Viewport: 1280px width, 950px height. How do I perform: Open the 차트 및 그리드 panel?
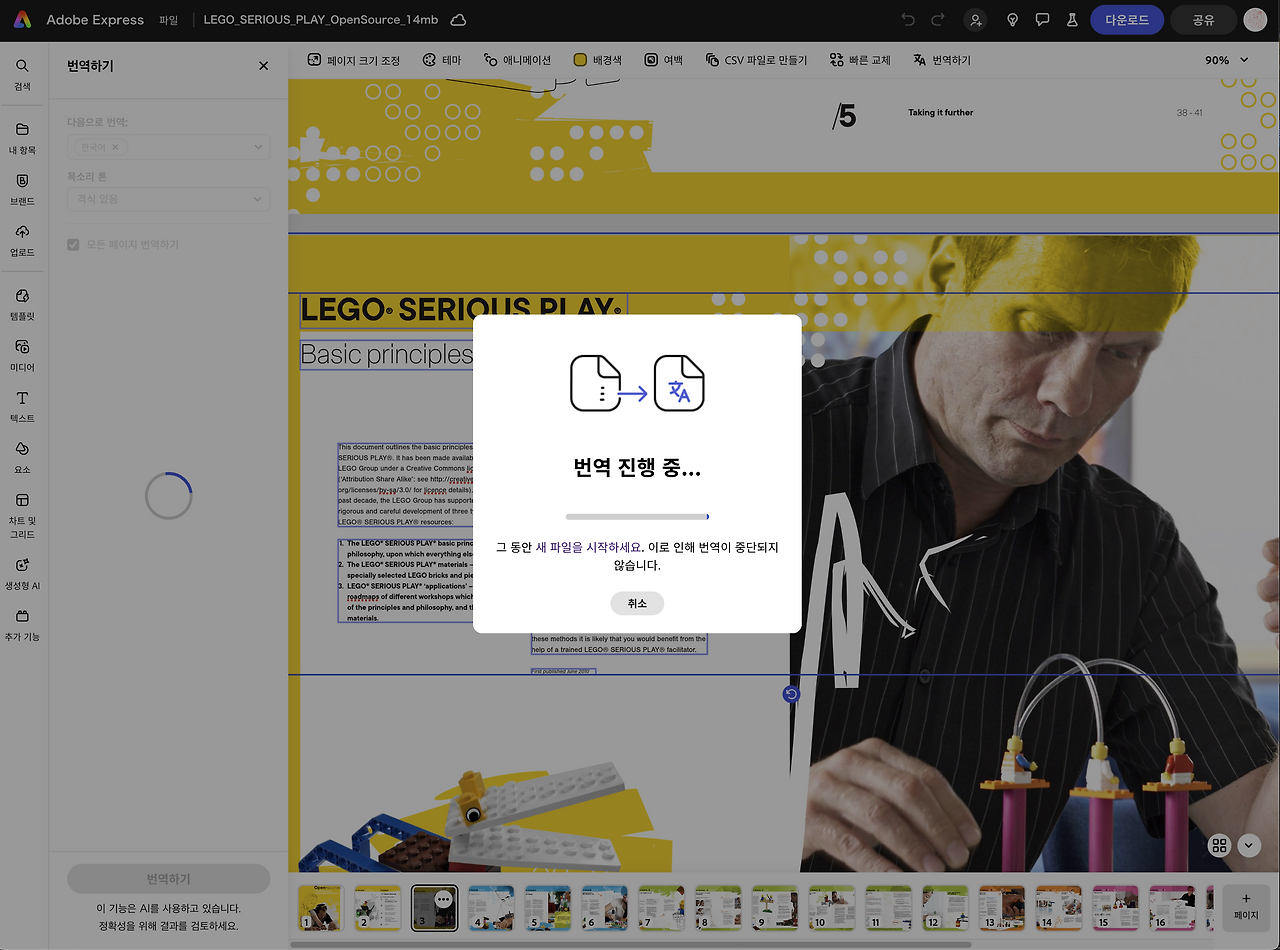pos(22,514)
